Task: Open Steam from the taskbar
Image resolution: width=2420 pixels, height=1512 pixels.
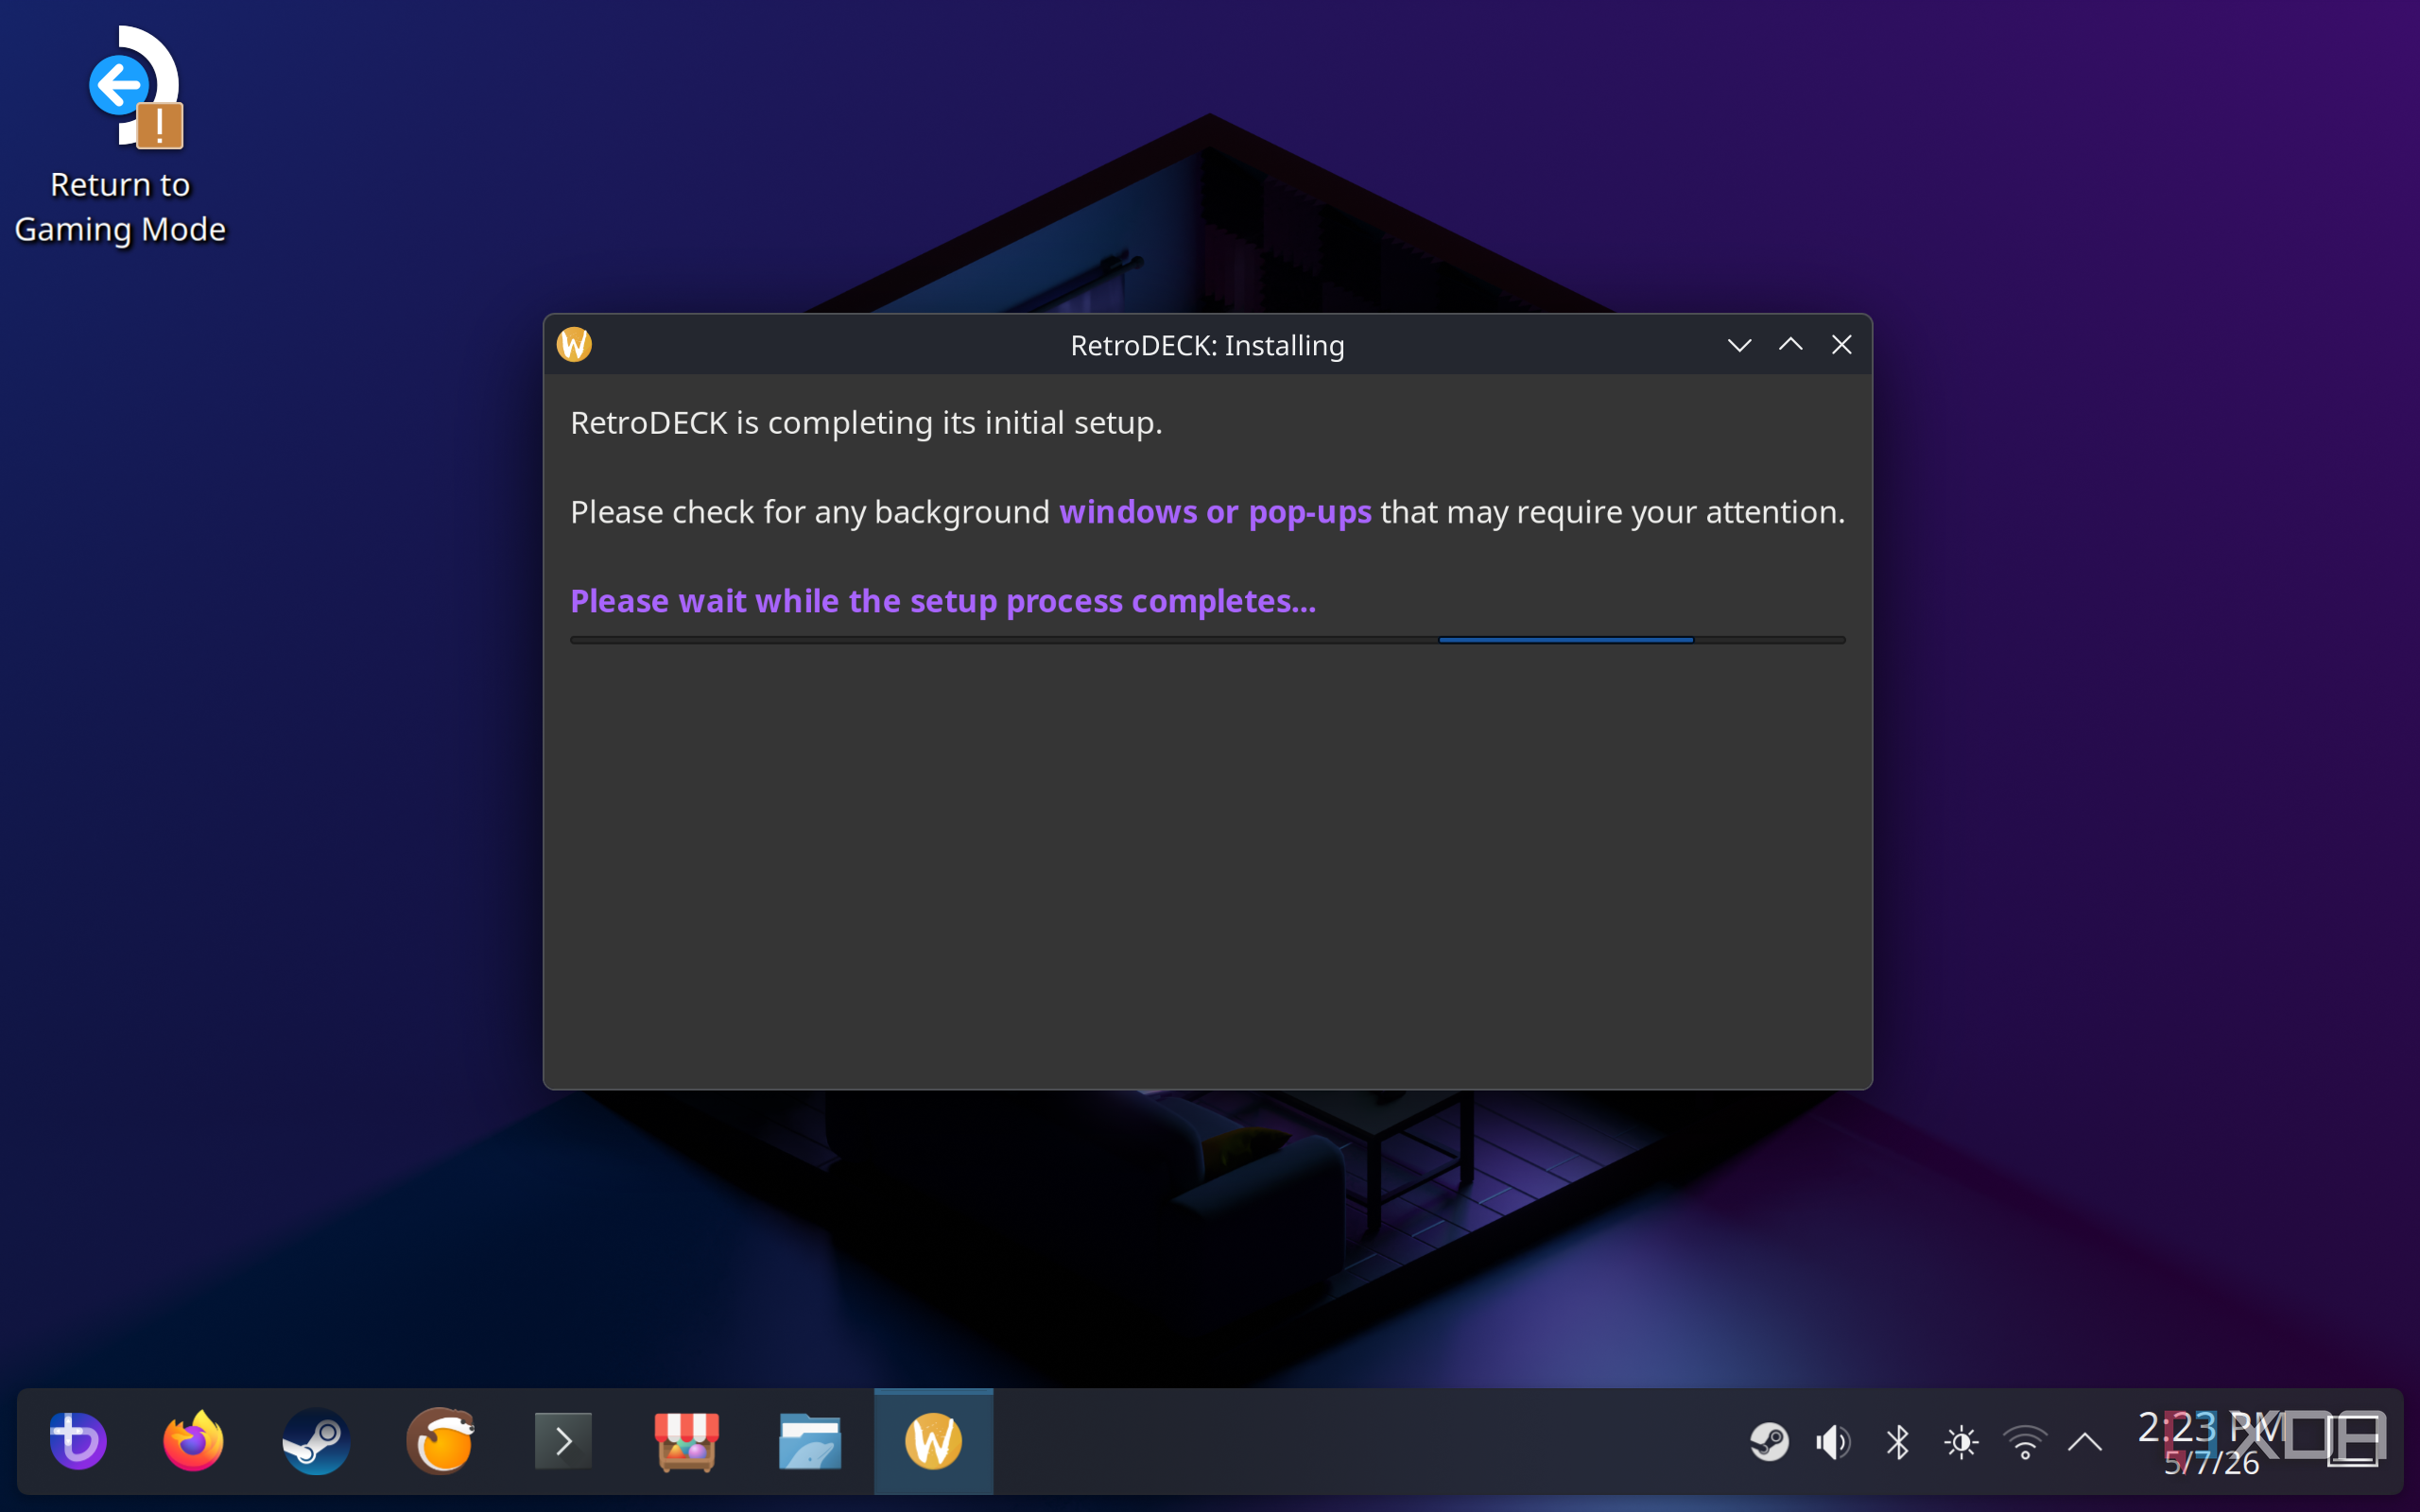Action: 316,1441
